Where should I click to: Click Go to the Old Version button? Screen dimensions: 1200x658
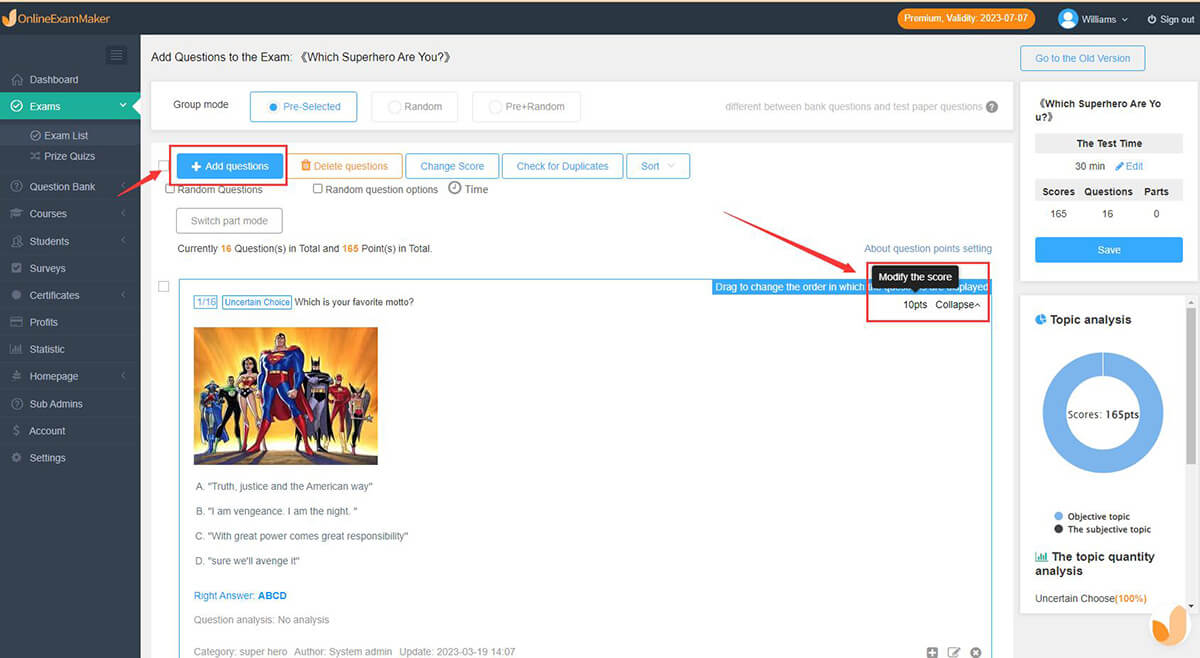coord(1082,58)
